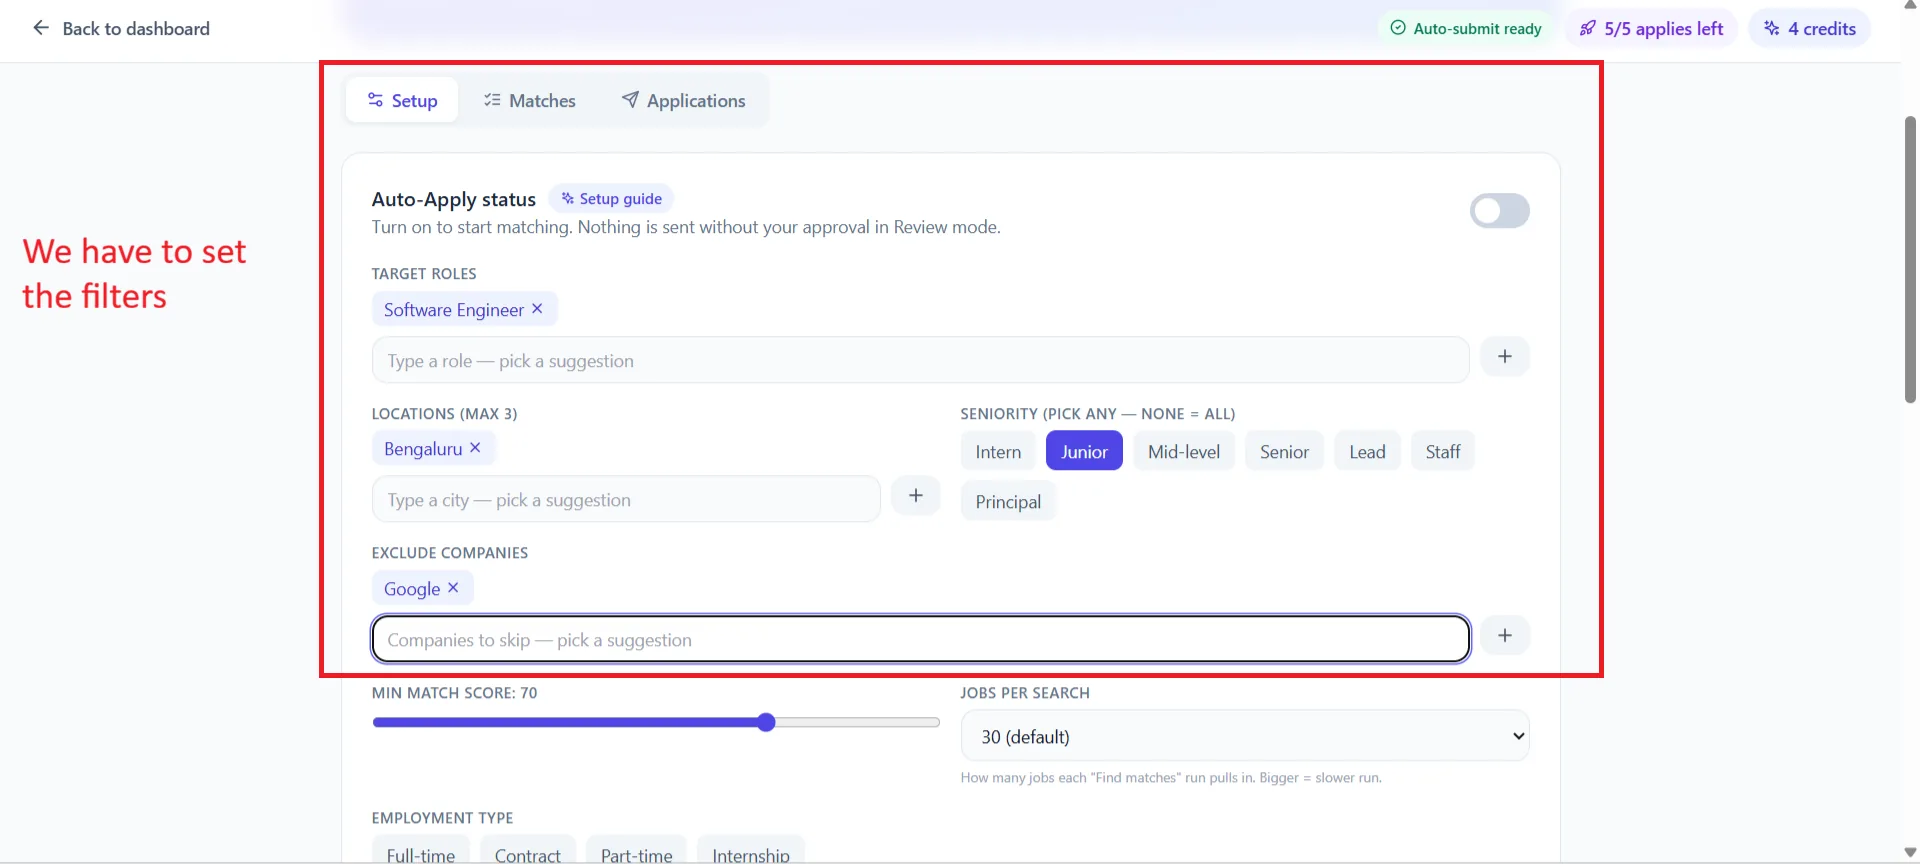Click the Auto-submit ready badge

[1466, 29]
